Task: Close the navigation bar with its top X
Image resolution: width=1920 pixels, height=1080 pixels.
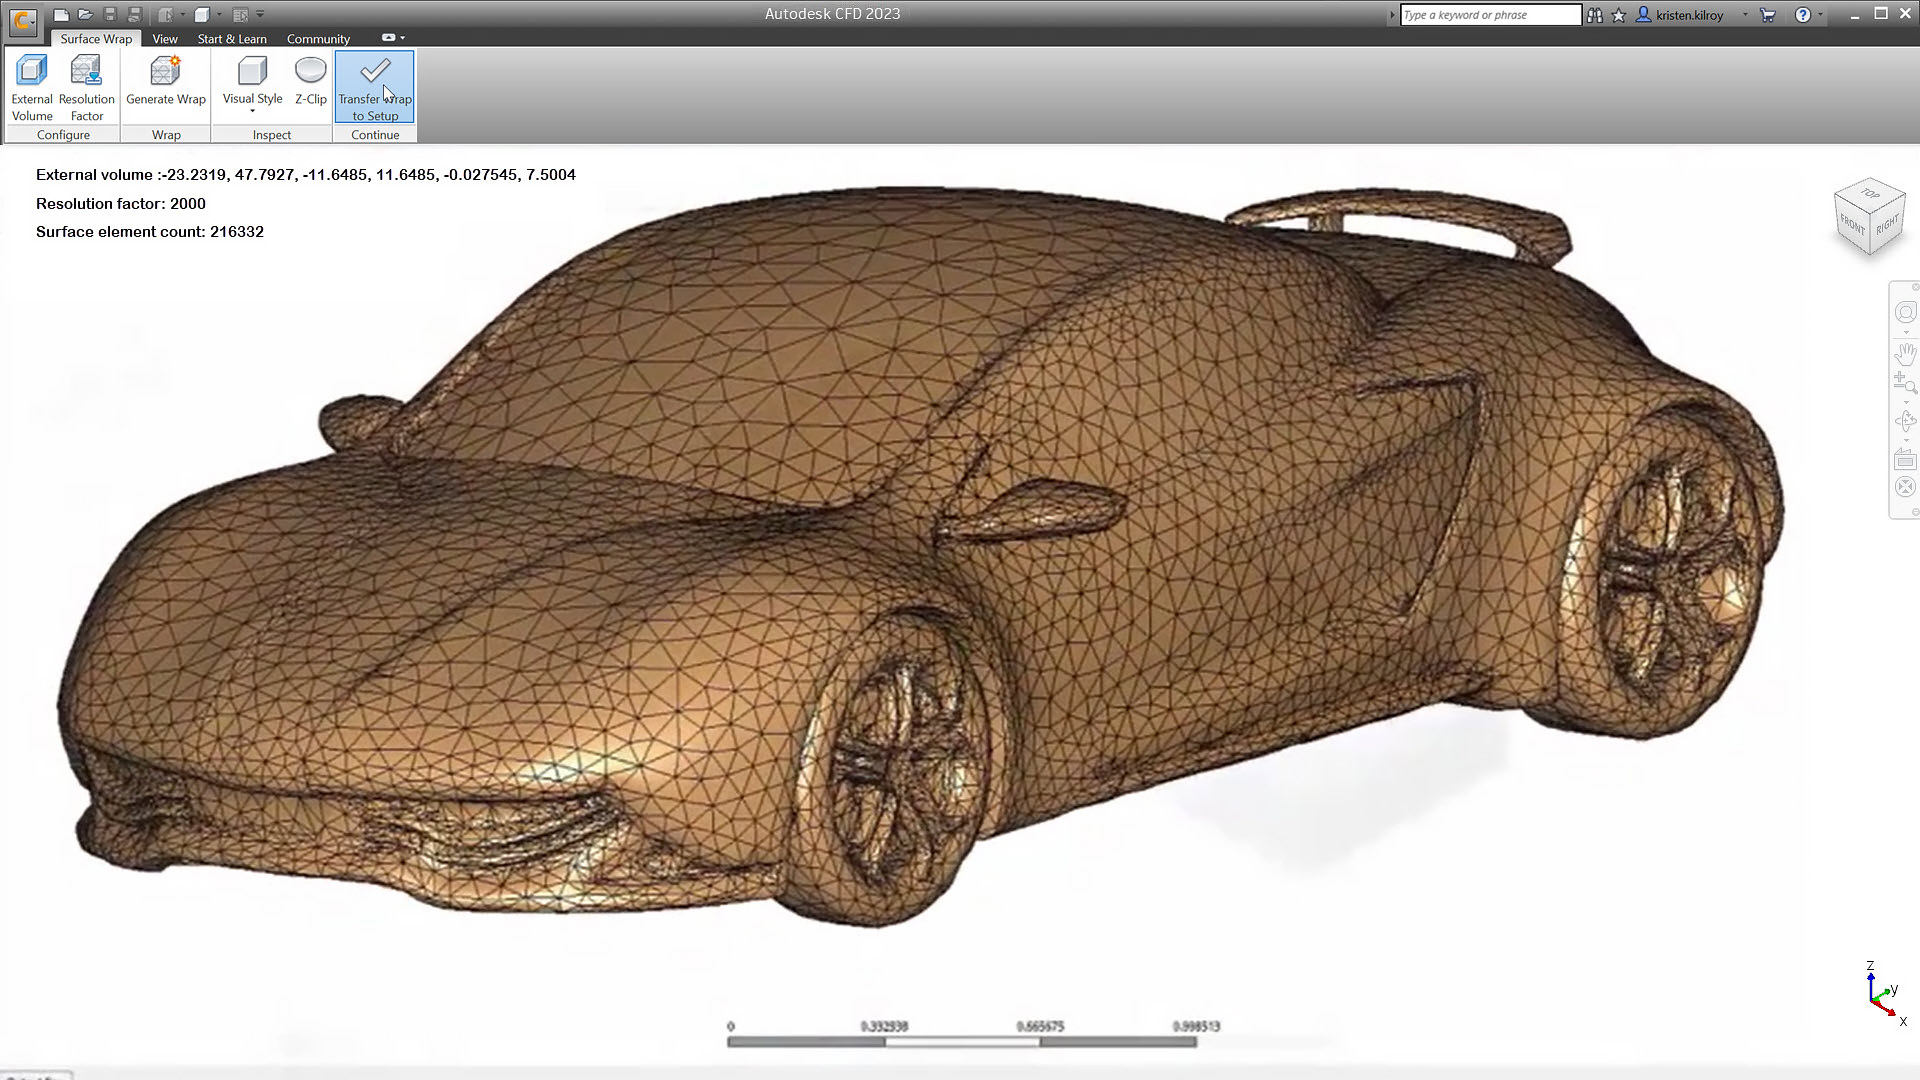Action: [1915, 288]
